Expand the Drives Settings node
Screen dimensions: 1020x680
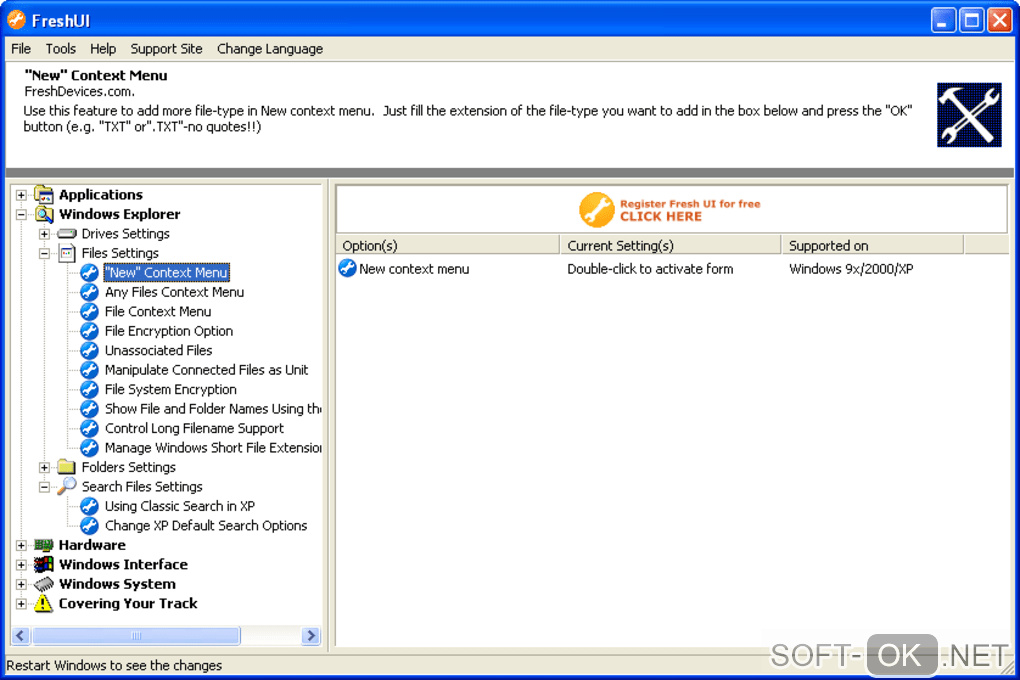(44, 234)
